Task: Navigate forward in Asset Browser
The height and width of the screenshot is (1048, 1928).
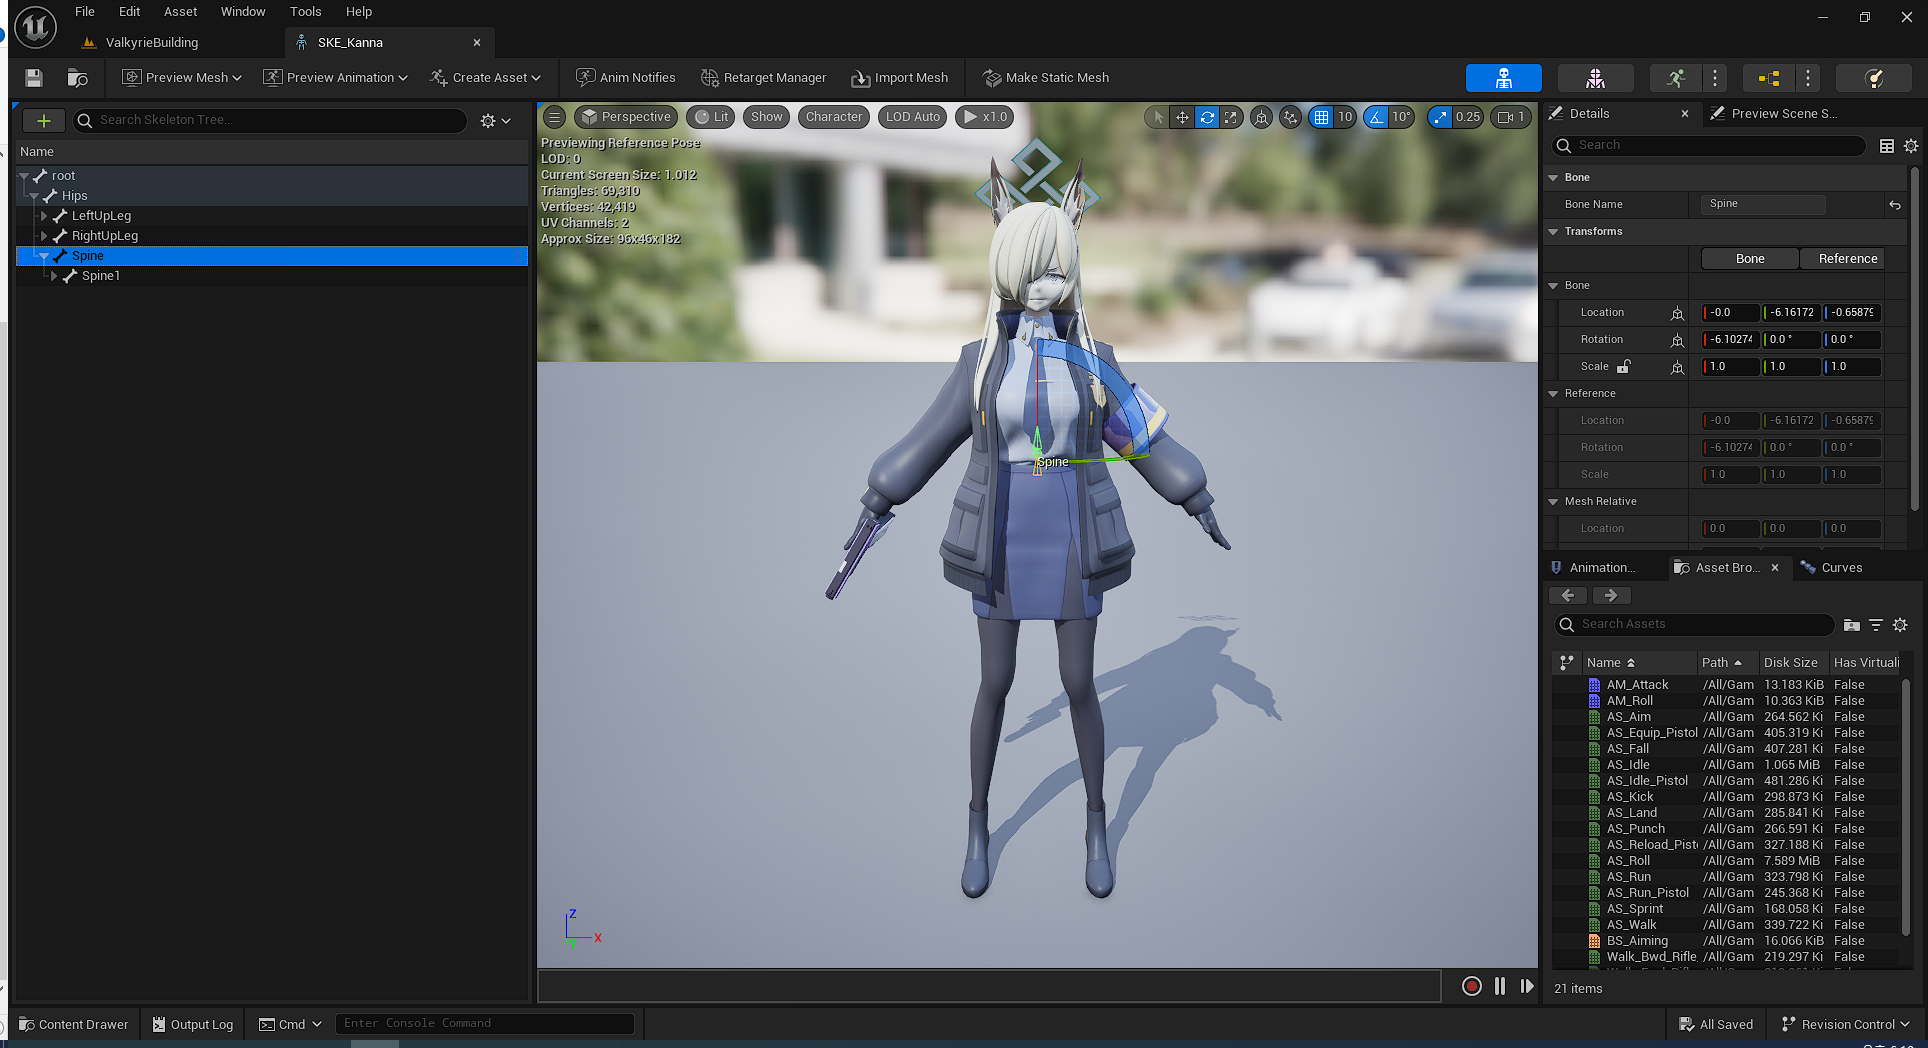Action: 1611,595
